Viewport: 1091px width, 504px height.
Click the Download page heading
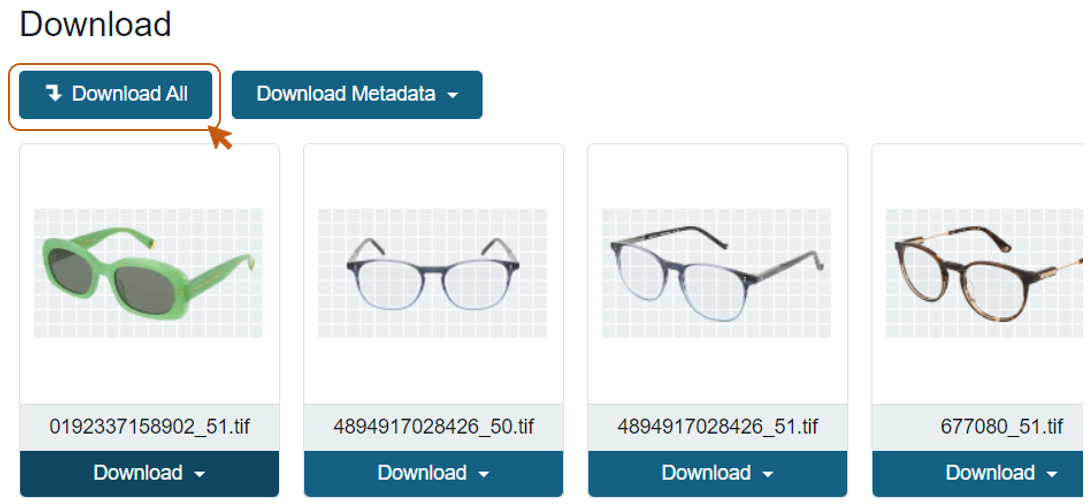pyautogui.click(x=95, y=24)
